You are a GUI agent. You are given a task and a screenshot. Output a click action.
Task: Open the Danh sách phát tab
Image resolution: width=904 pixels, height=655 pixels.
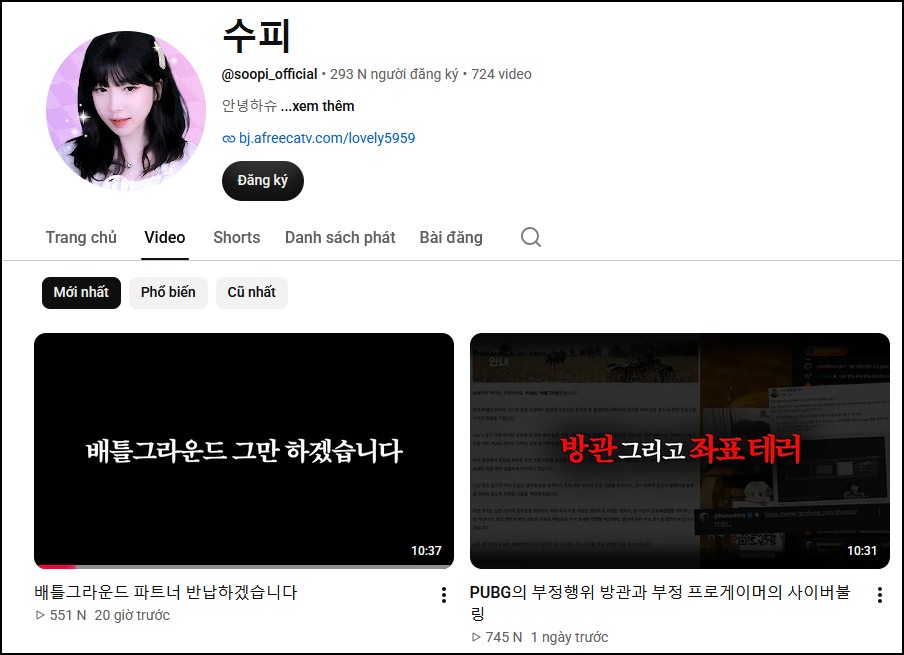[340, 238]
